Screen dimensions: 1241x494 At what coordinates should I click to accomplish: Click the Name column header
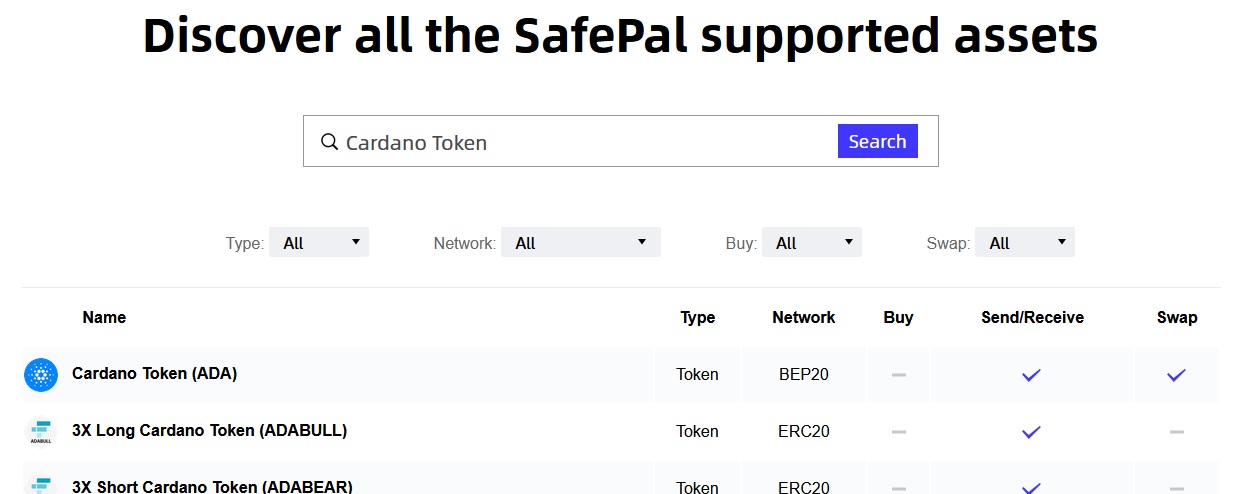point(104,317)
